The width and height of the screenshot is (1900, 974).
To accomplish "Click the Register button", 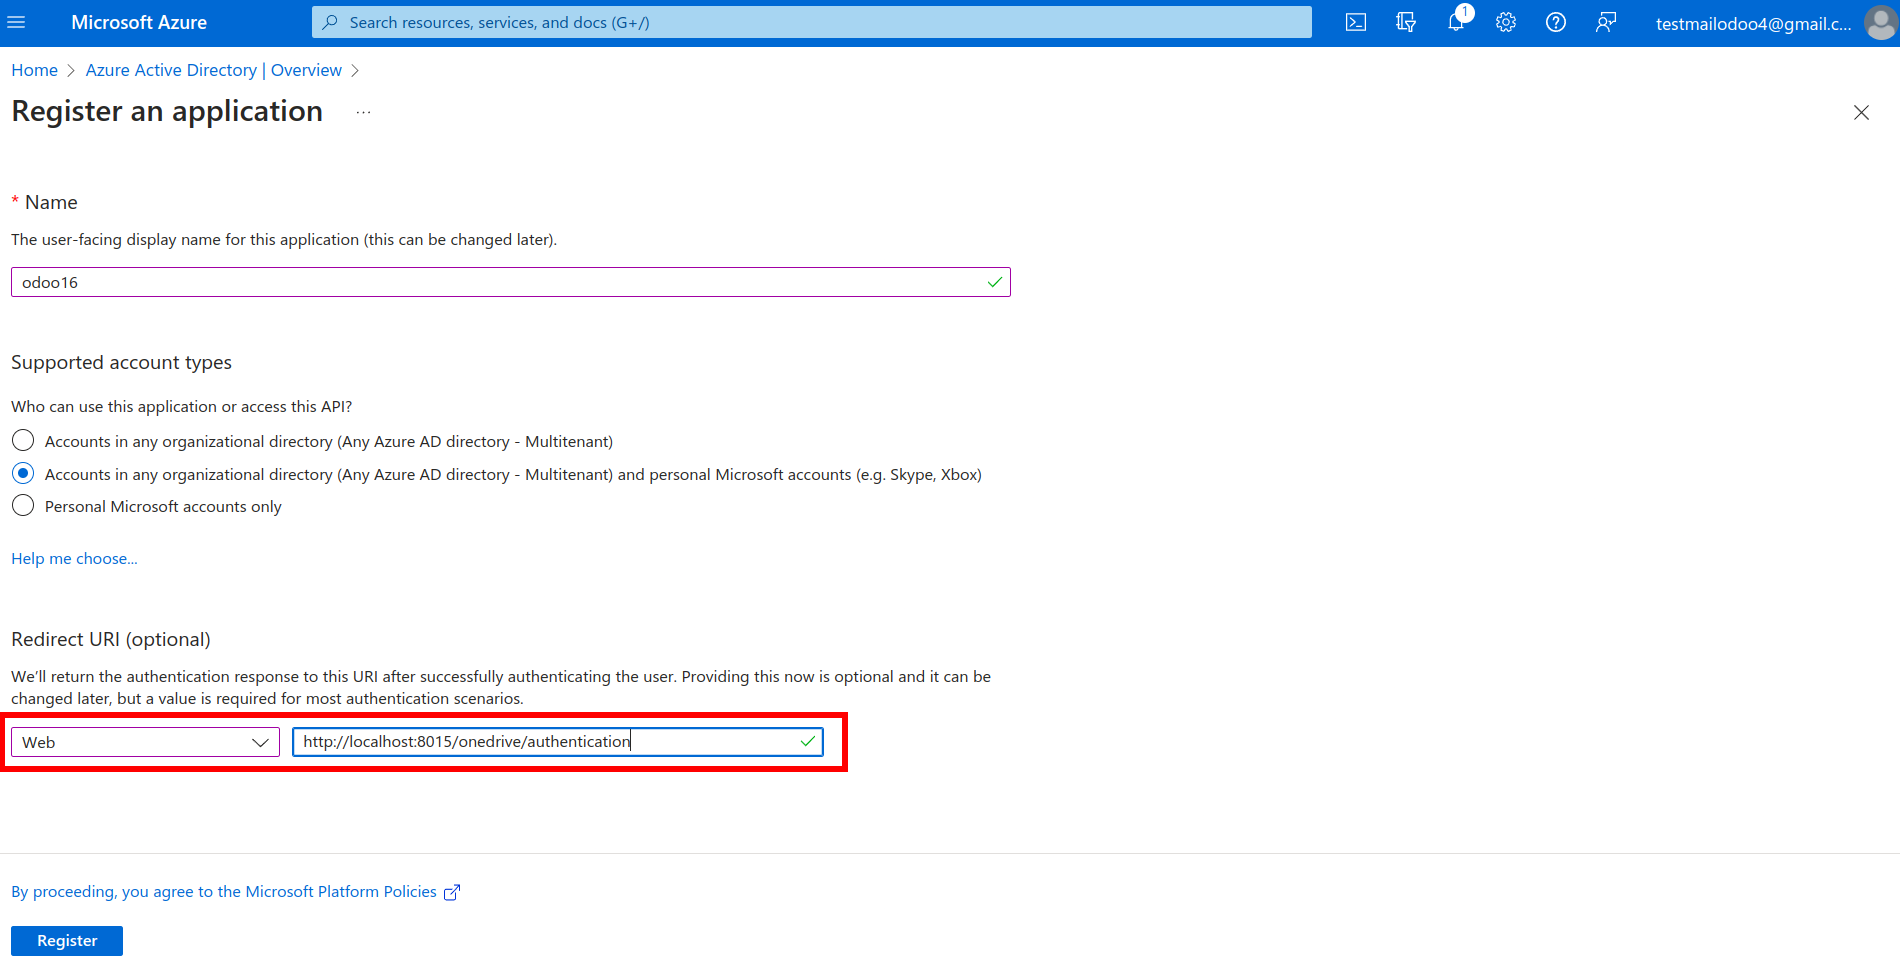I will click(67, 941).
